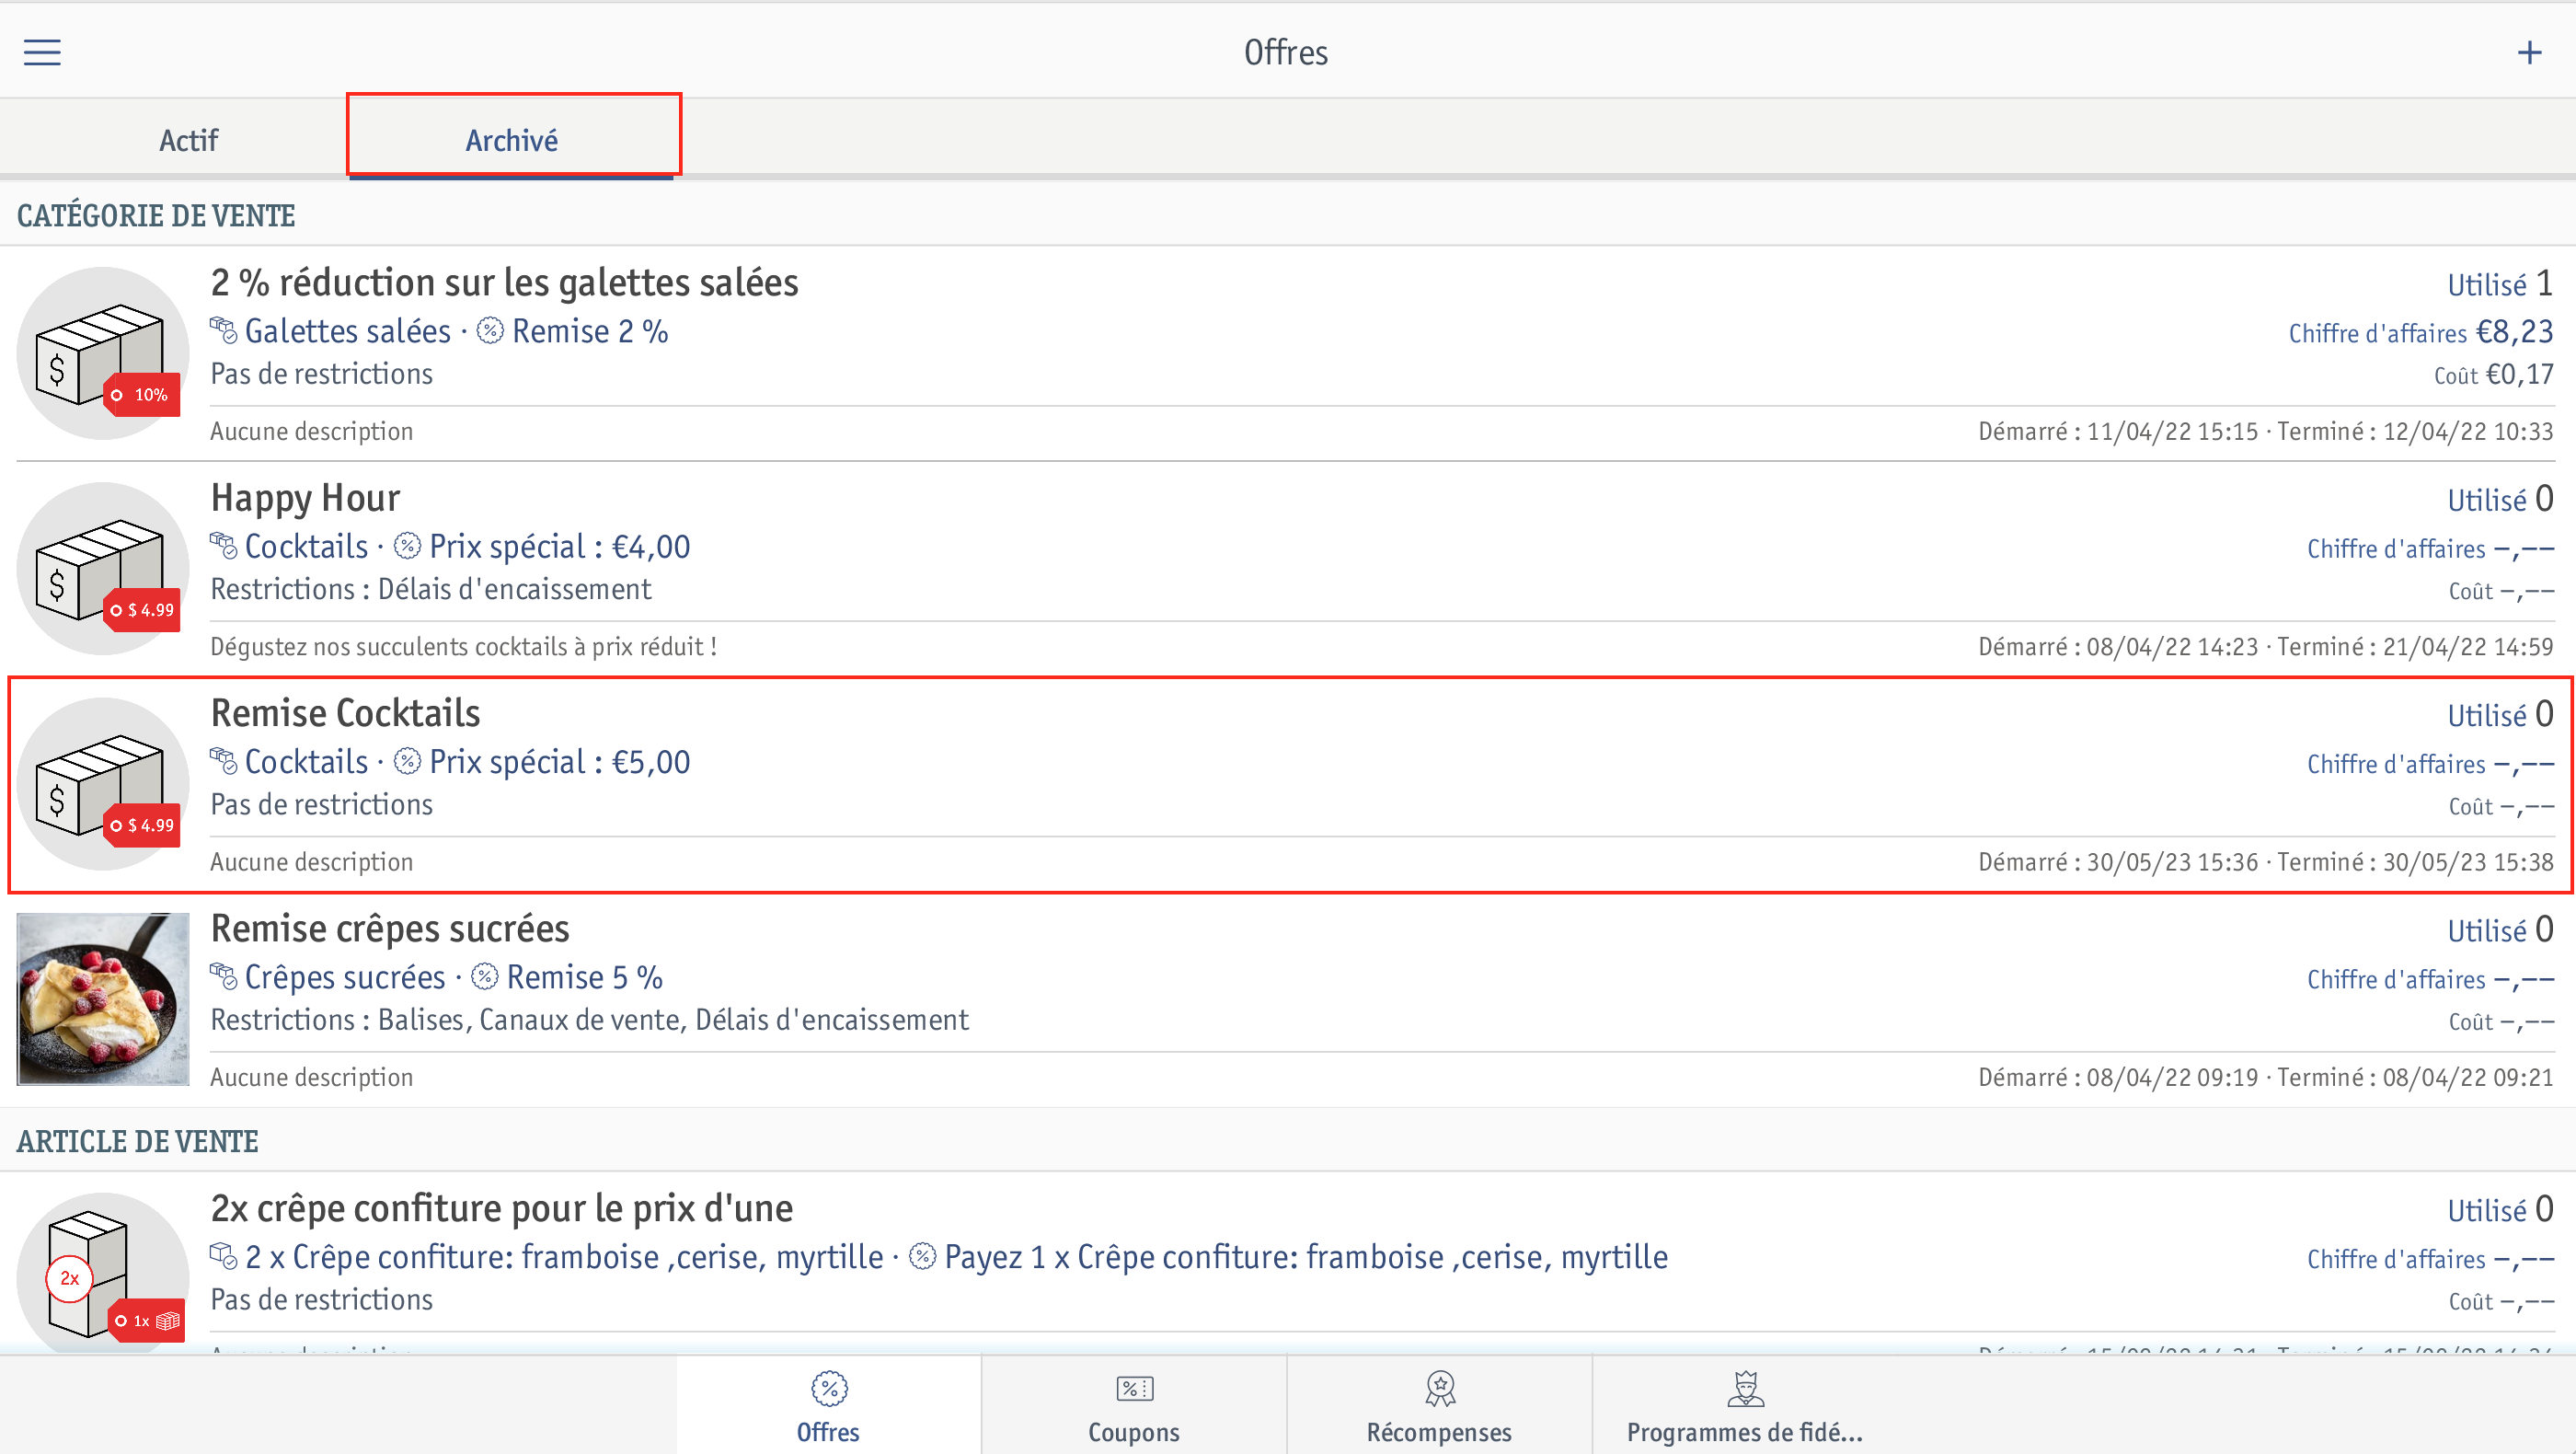
Task: Open galettes salées offer 10% thumbnail
Action: pyautogui.click(x=103, y=353)
